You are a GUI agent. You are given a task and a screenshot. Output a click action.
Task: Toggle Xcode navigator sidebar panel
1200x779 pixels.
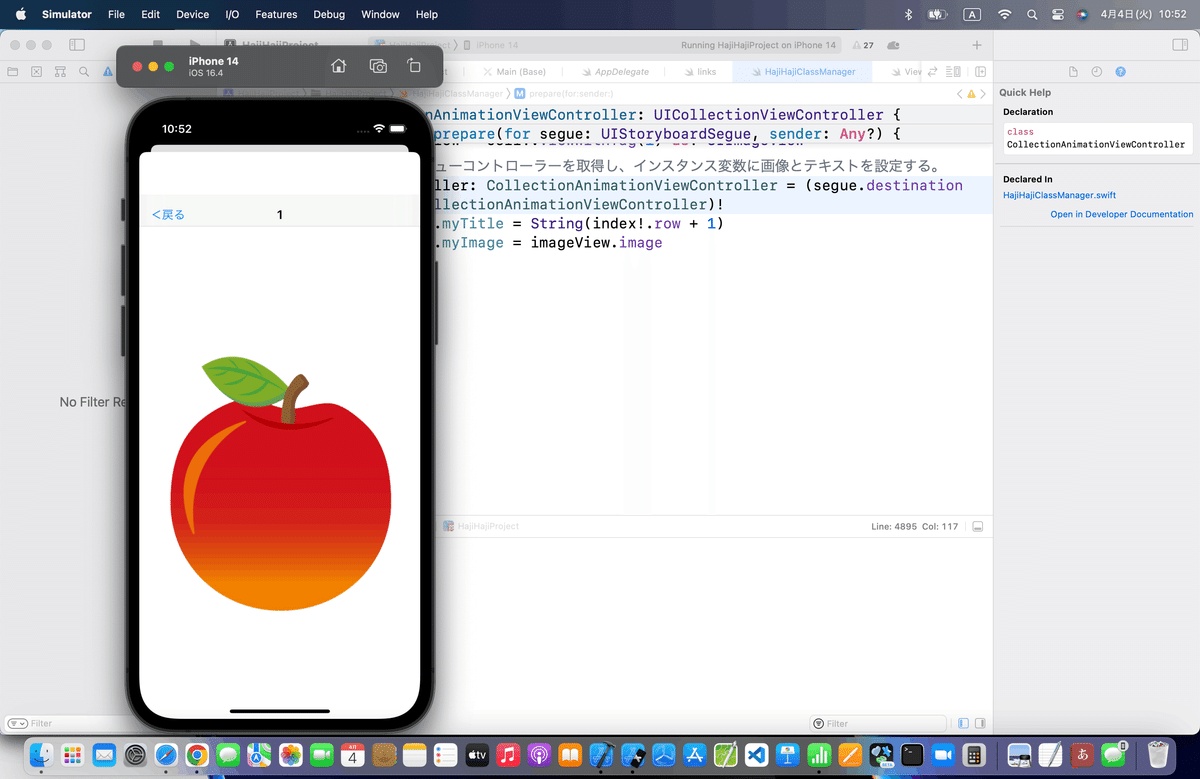(77, 45)
